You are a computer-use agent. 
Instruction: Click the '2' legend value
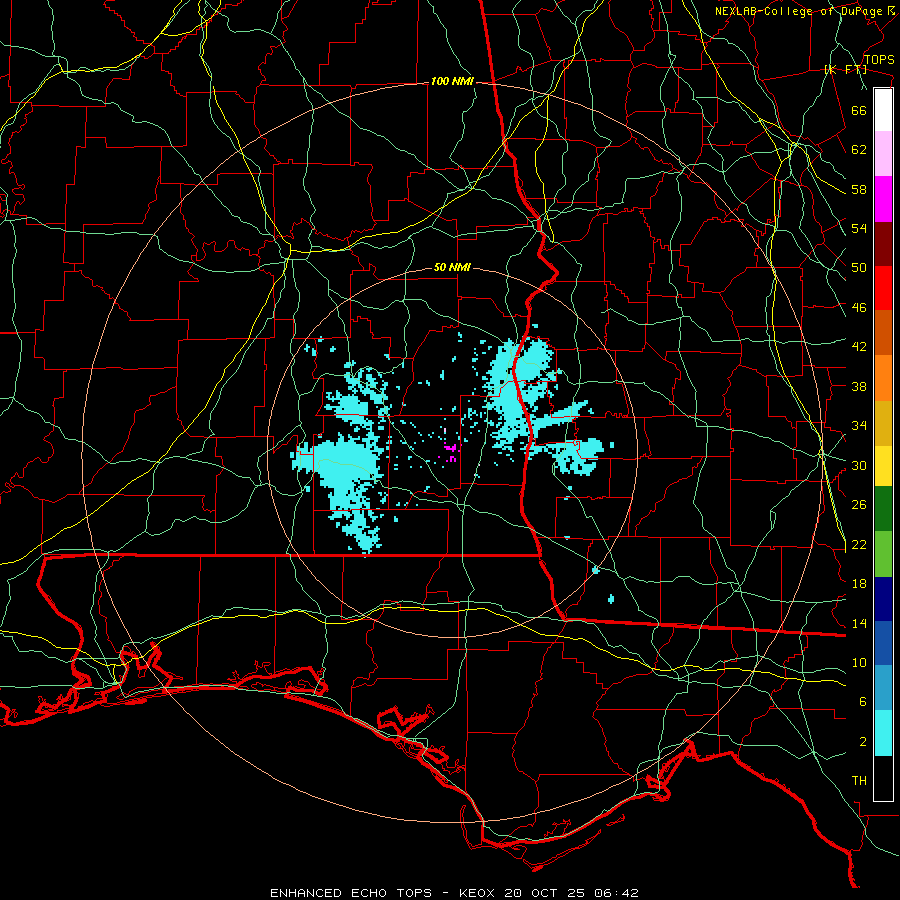[x=863, y=742]
